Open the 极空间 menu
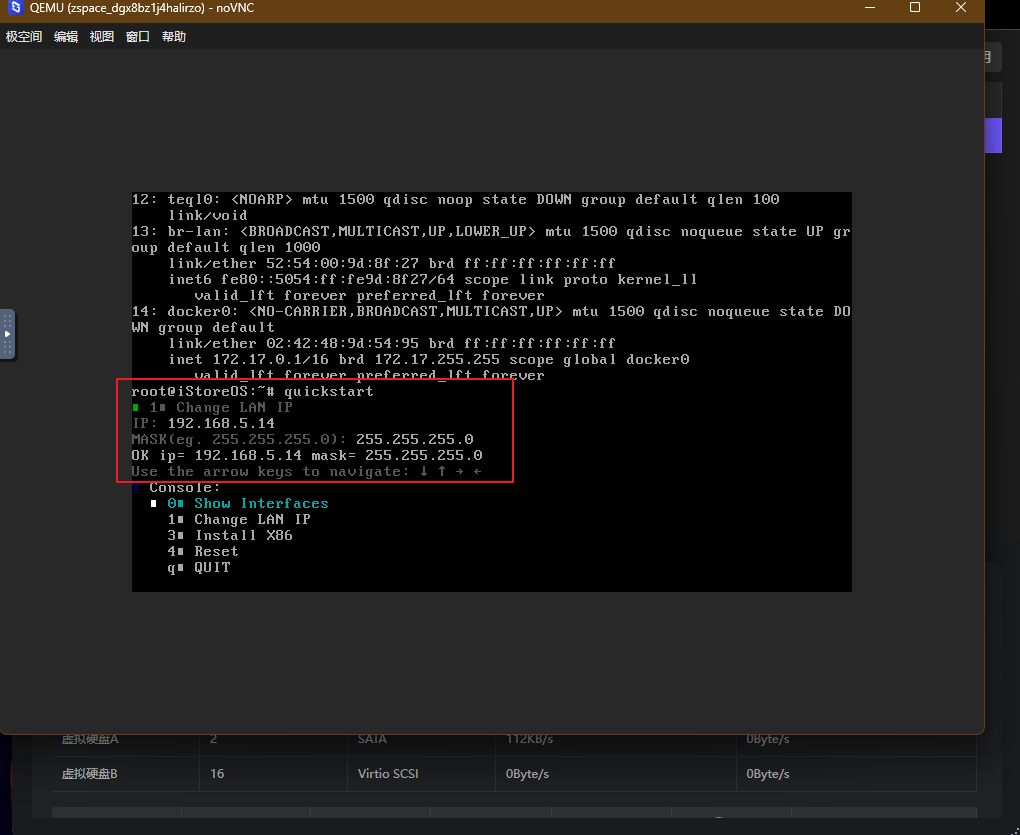Image resolution: width=1020 pixels, height=835 pixels. (x=24, y=37)
